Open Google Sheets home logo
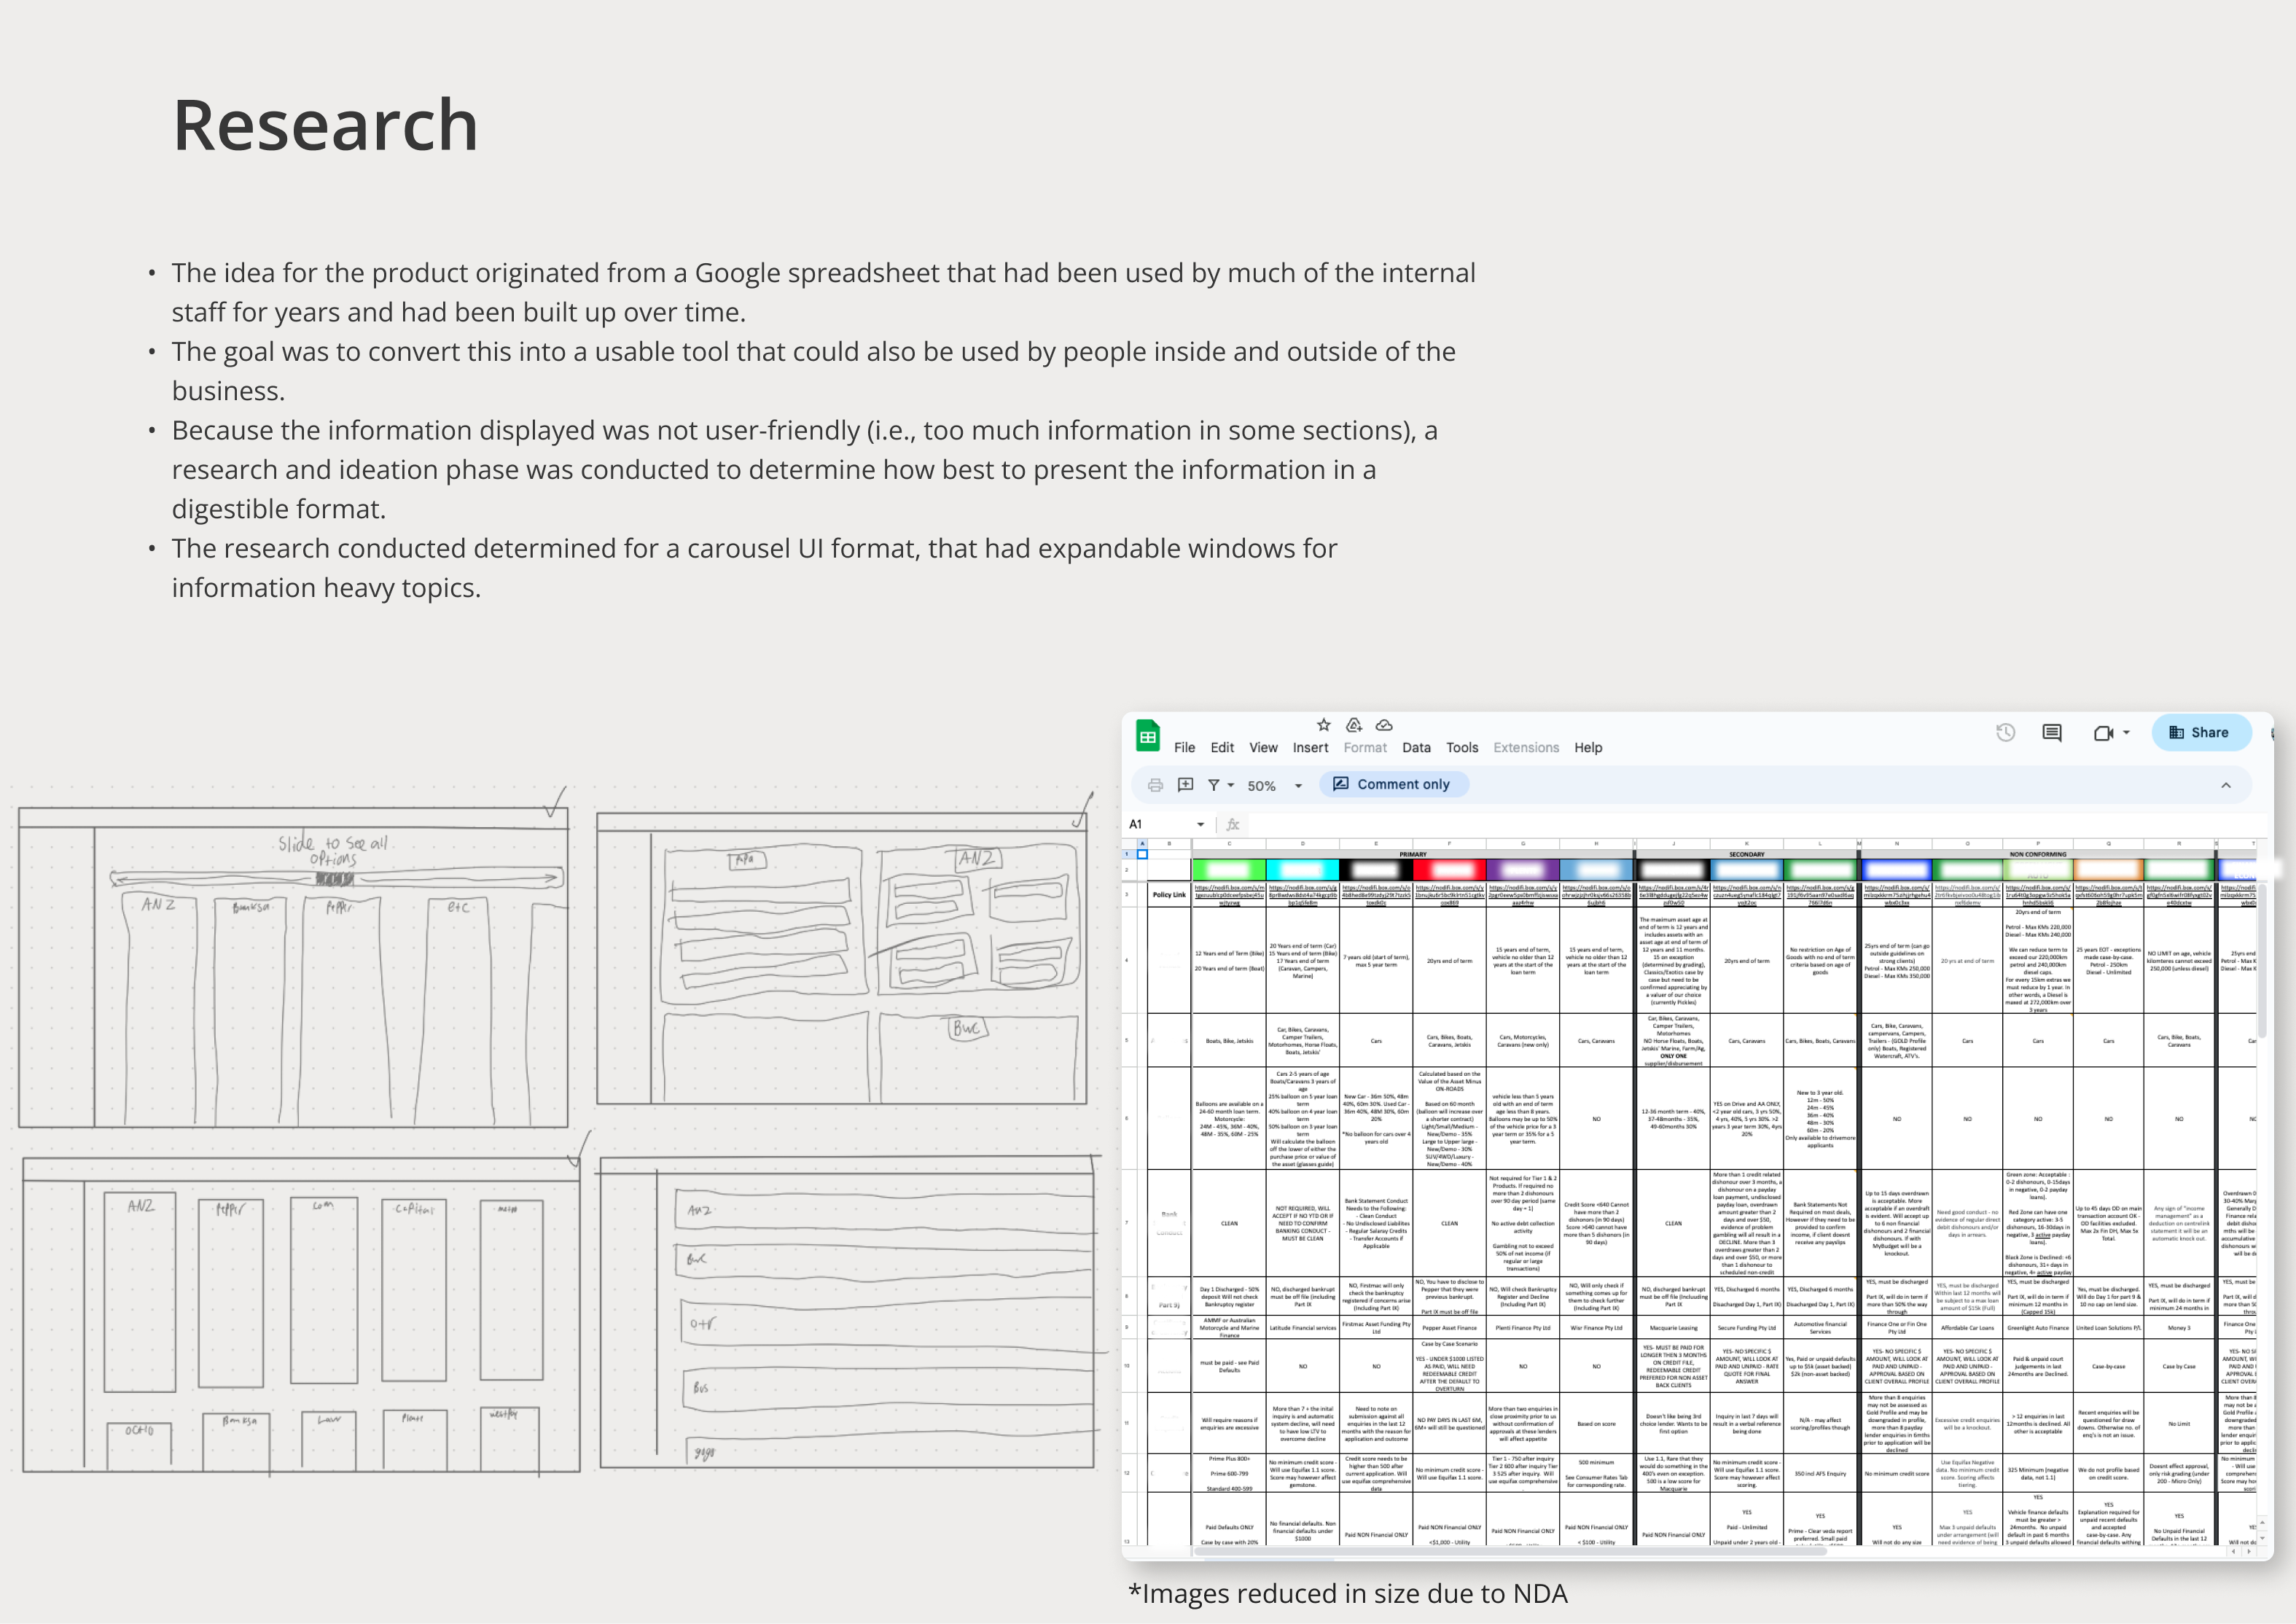The image size is (2296, 1624). (1148, 737)
